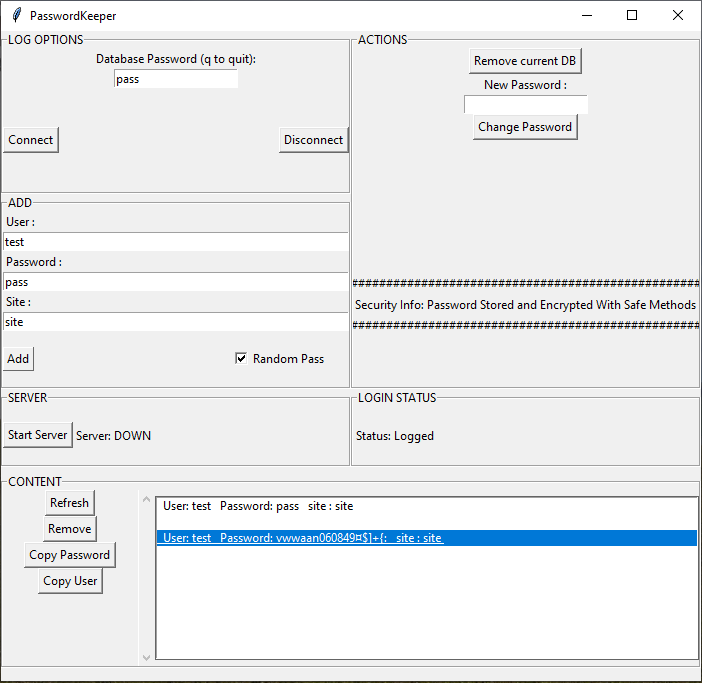Copy the selected entry's password
702x683 pixels.
[70, 555]
